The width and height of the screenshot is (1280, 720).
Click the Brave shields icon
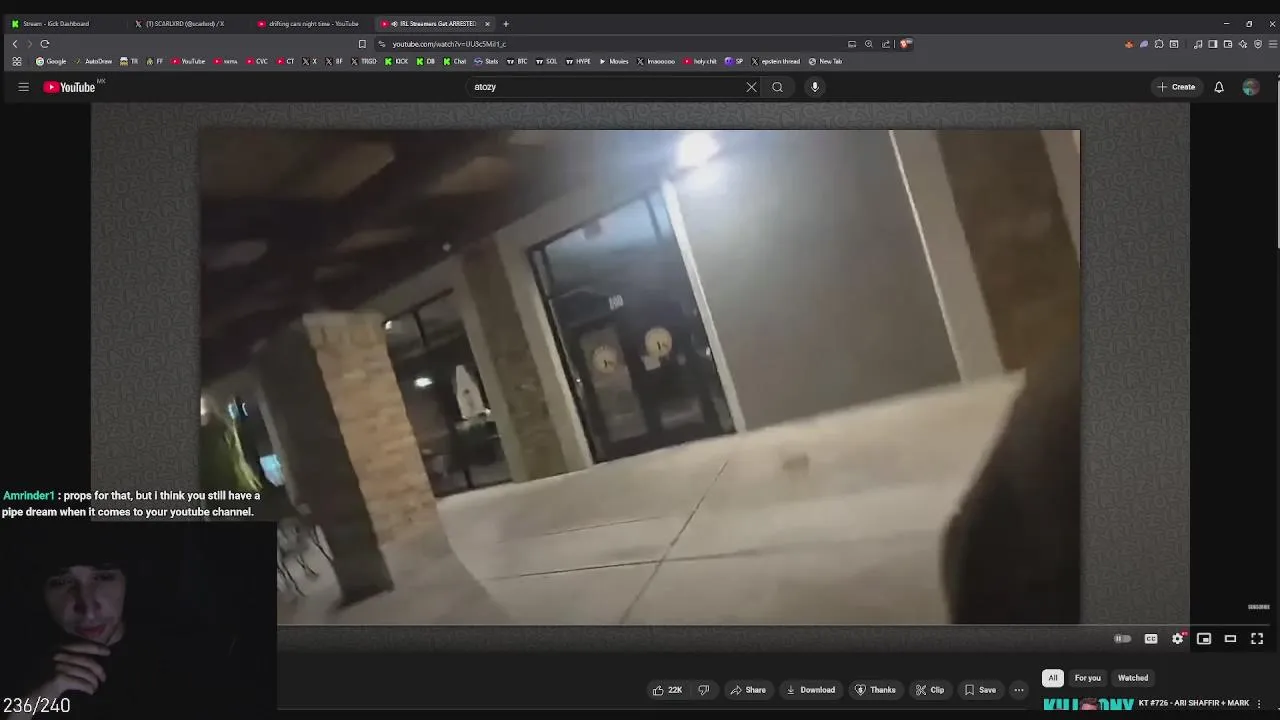click(904, 44)
